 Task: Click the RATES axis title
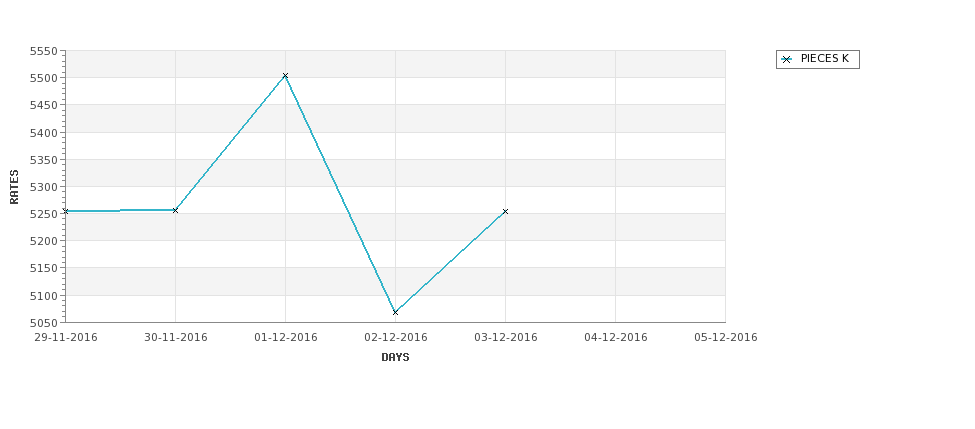[x=14, y=187]
